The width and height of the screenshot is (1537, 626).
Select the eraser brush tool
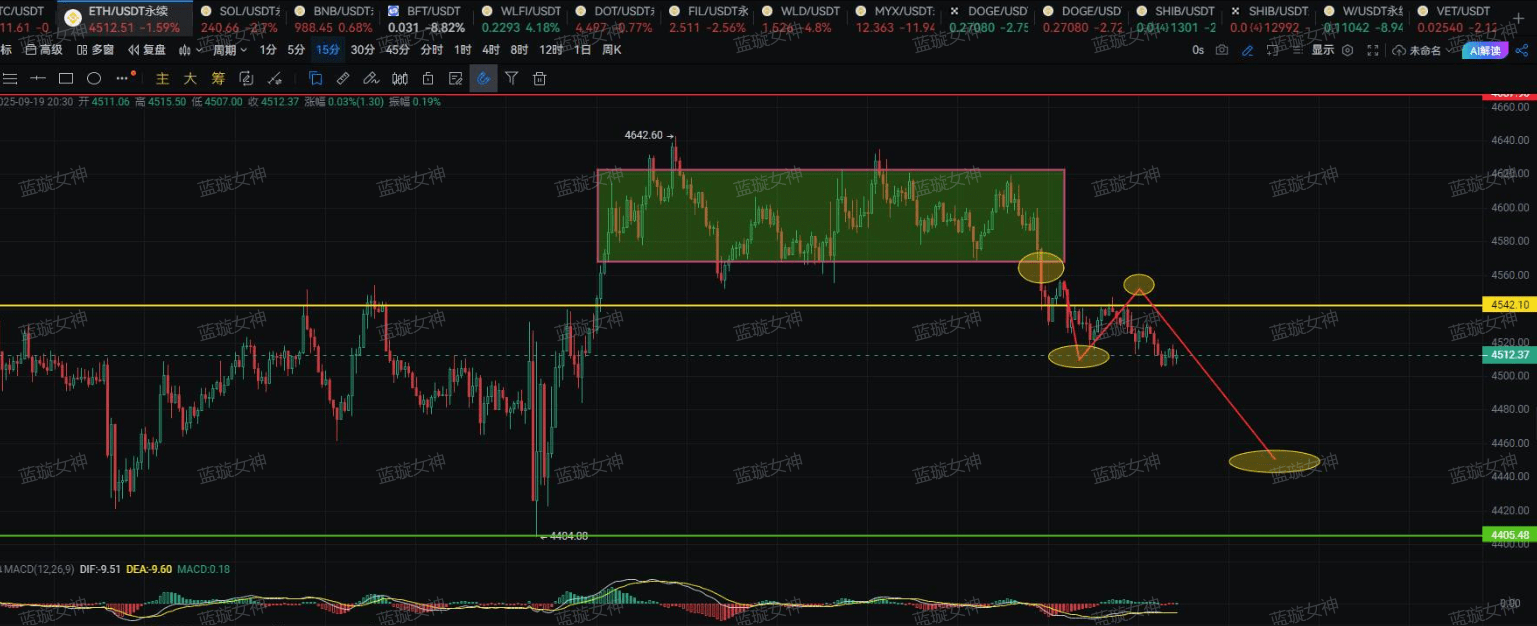[371, 78]
